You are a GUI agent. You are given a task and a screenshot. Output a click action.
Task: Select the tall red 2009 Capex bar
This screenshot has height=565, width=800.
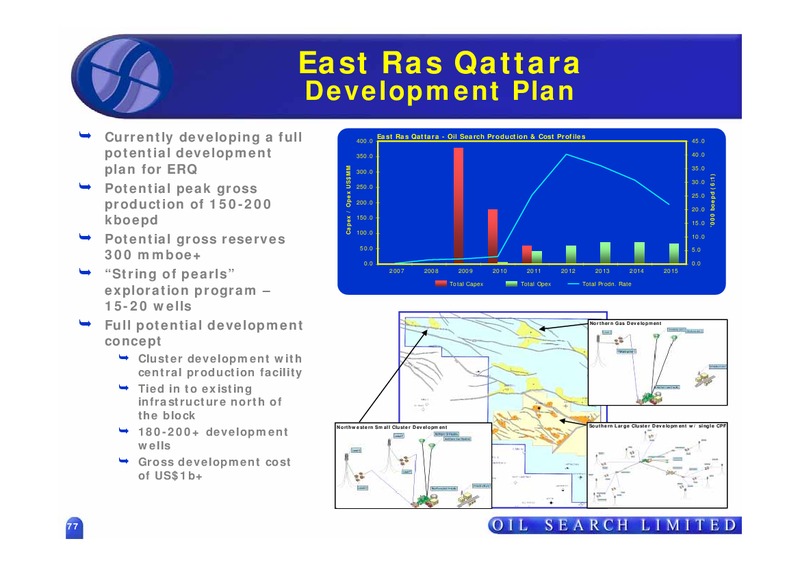tap(458, 206)
